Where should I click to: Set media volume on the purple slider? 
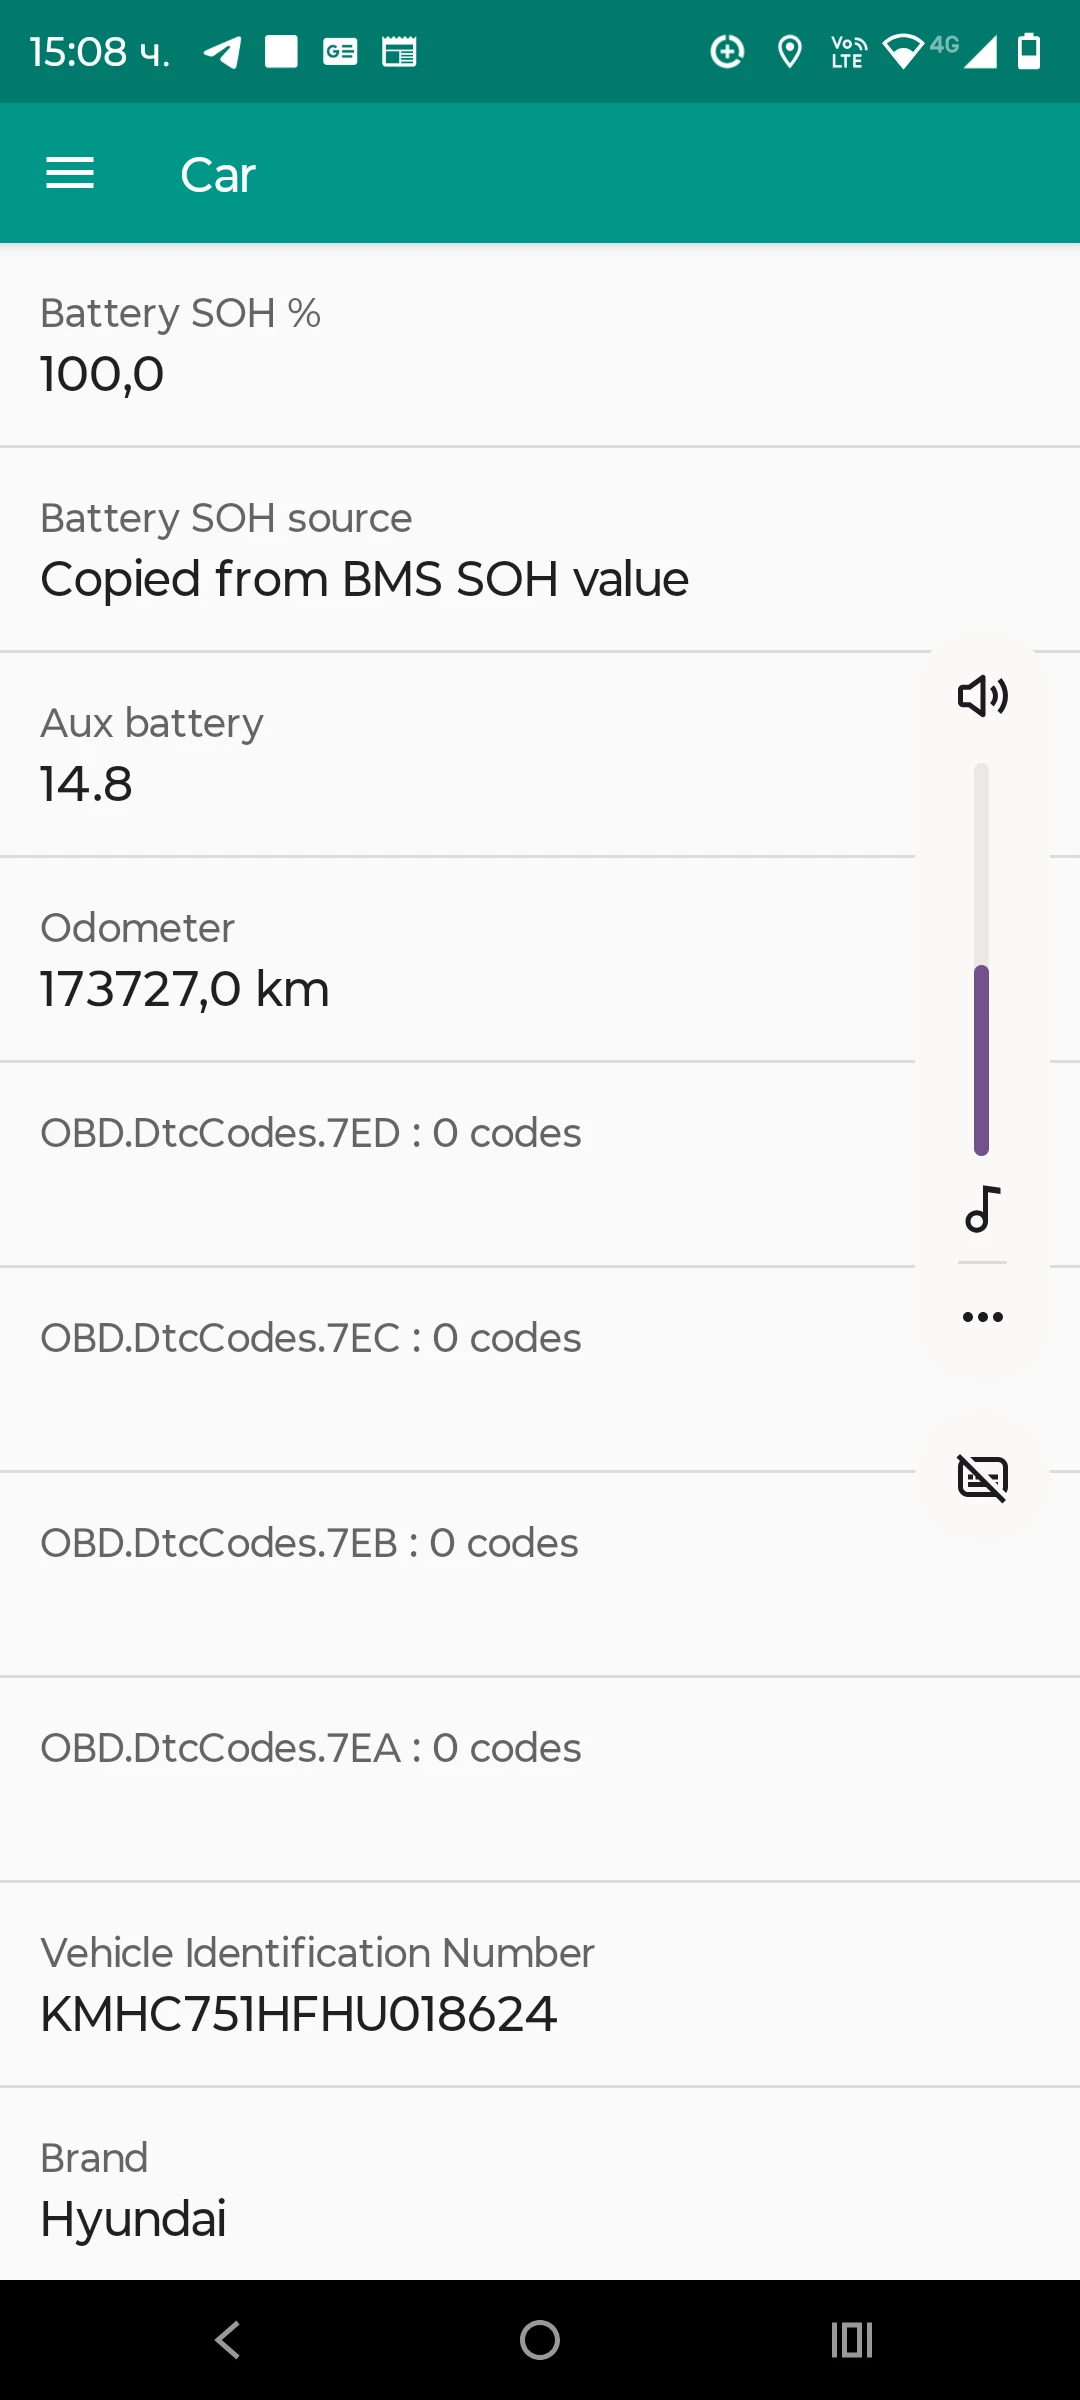[982, 1060]
